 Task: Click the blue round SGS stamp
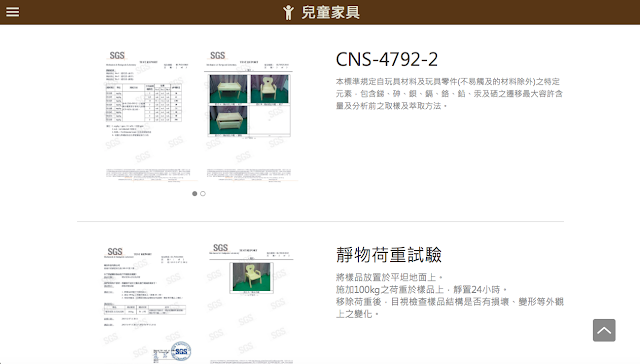[181, 351]
